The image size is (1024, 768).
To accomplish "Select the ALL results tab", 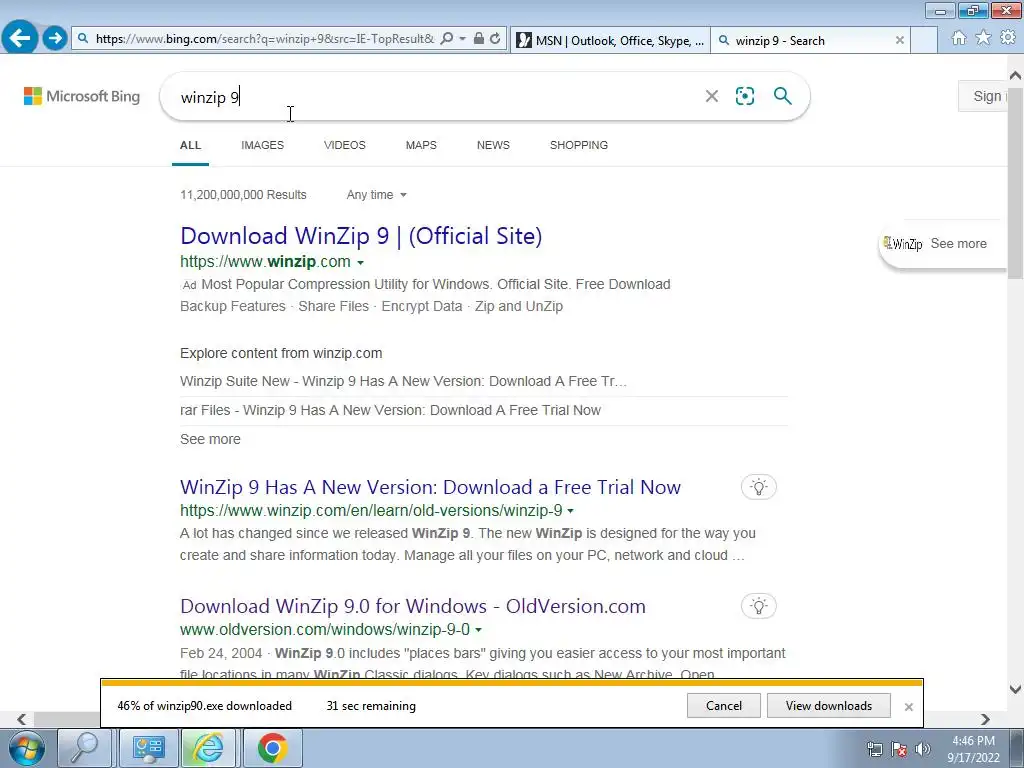I will tap(191, 145).
